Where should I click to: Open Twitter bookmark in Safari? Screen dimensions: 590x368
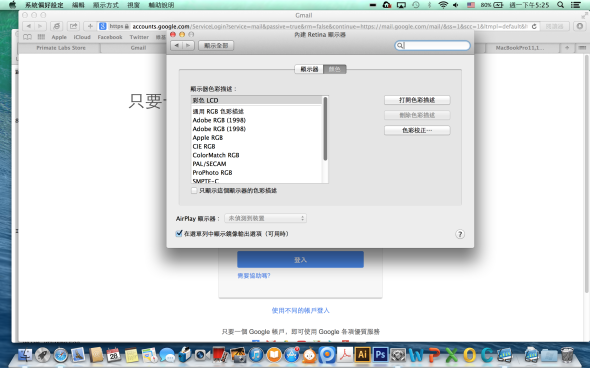point(139,37)
